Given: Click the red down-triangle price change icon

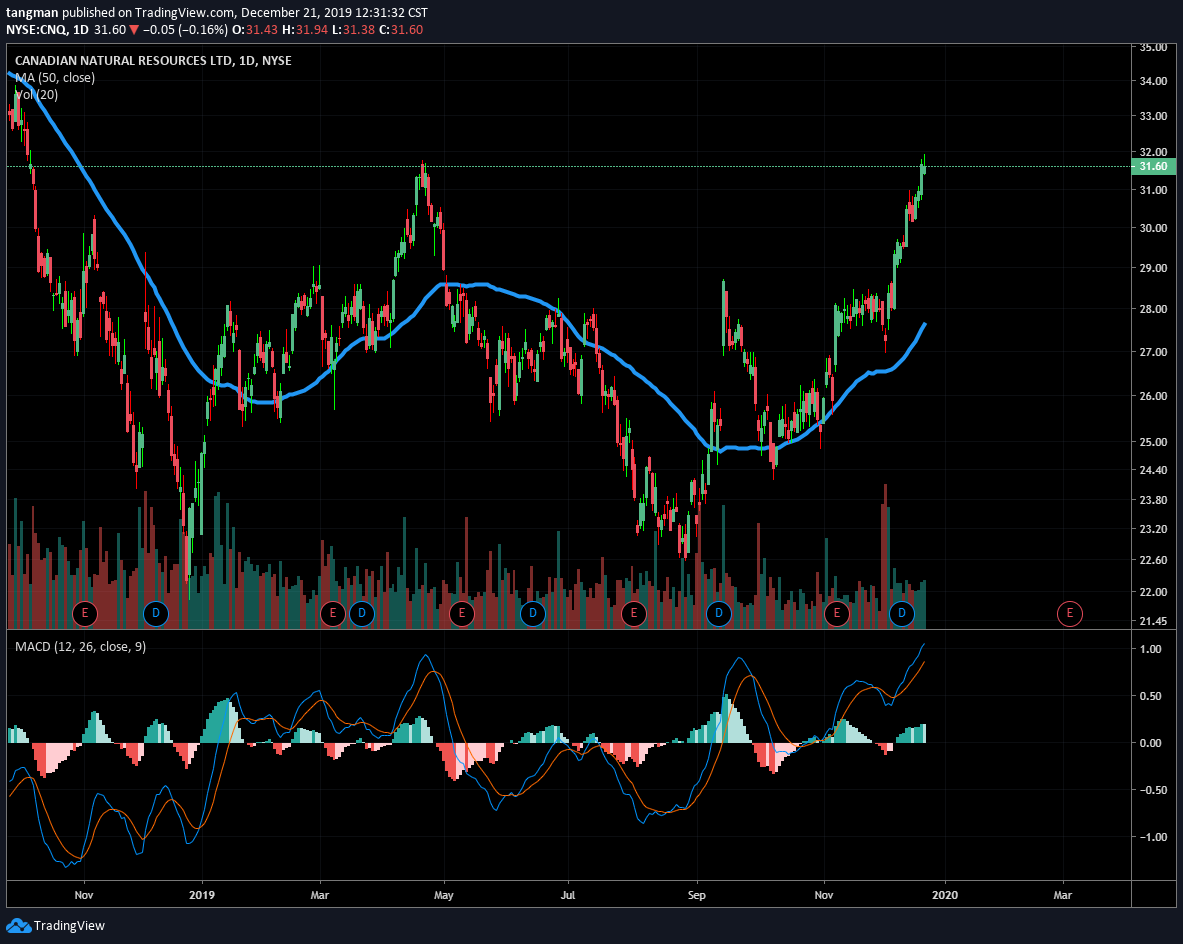Looking at the screenshot, I should (x=134, y=30).
